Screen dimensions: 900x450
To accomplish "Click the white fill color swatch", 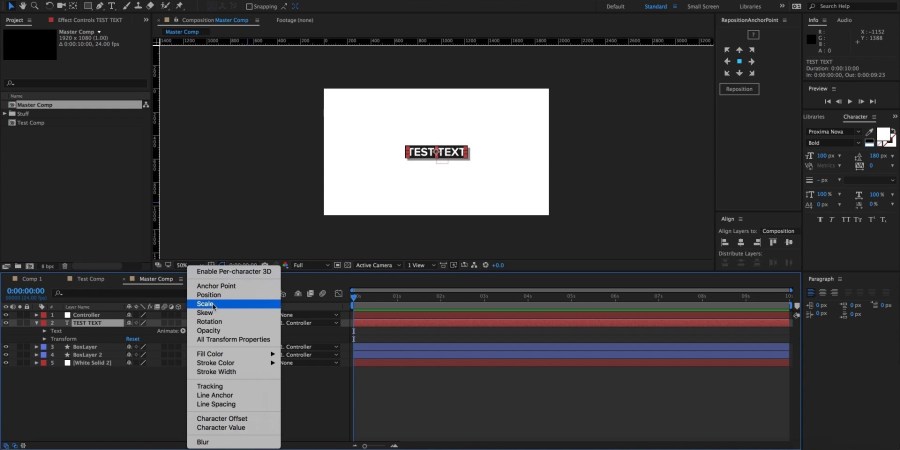I will [883, 134].
